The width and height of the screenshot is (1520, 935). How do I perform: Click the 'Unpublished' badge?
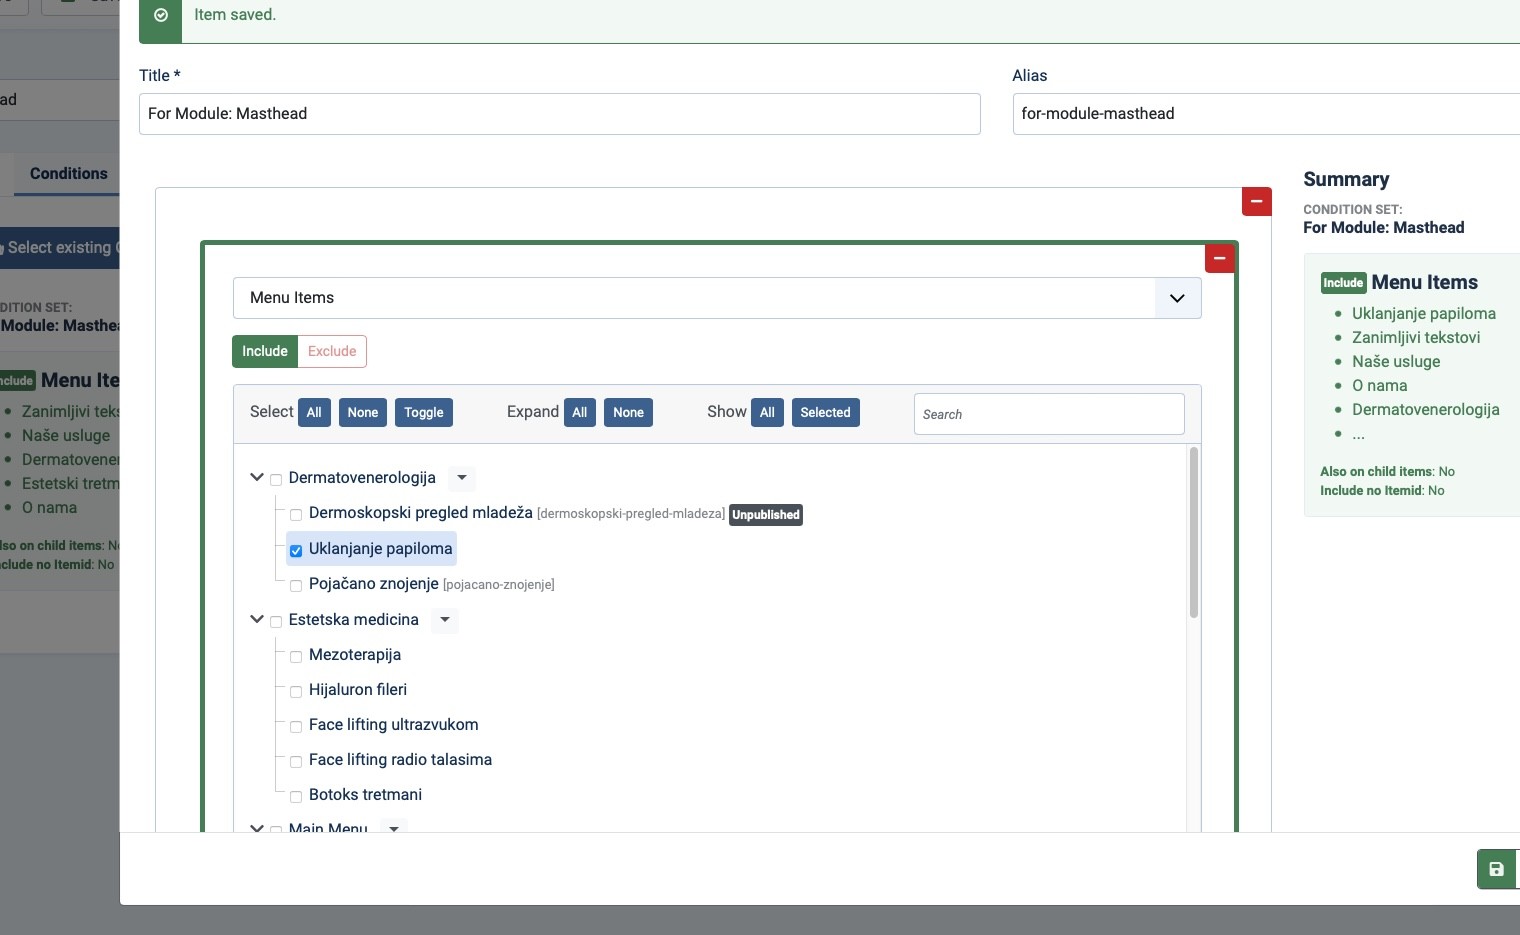[x=766, y=515]
